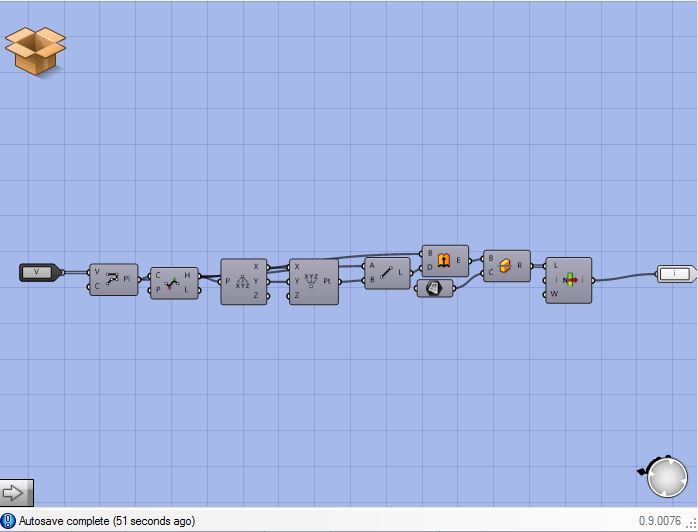Select the deconstruct point XYZ component
Screen dimensions: 698x532
click(x=243, y=282)
